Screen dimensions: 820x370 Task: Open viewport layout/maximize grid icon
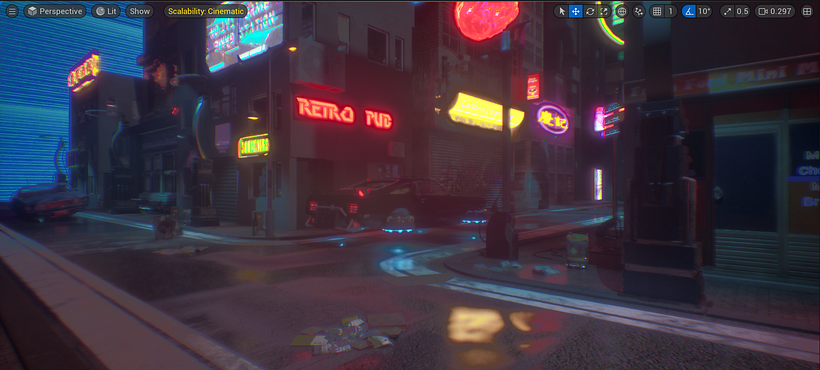point(807,11)
